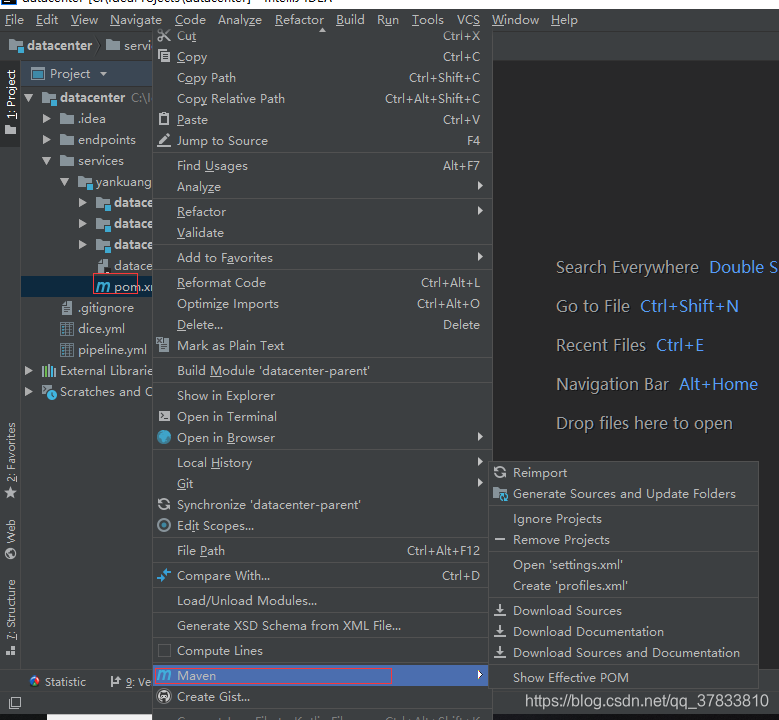Choose Reformat Code entry
This screenshot has height=720, width=779.
[322, 283]
